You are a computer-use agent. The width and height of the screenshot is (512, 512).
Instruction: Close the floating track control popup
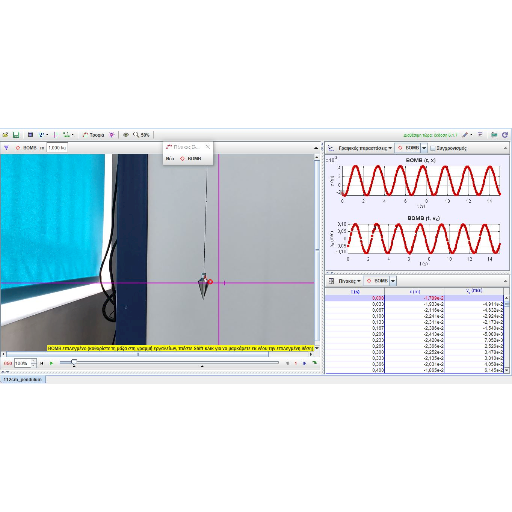tap(208, 147)
